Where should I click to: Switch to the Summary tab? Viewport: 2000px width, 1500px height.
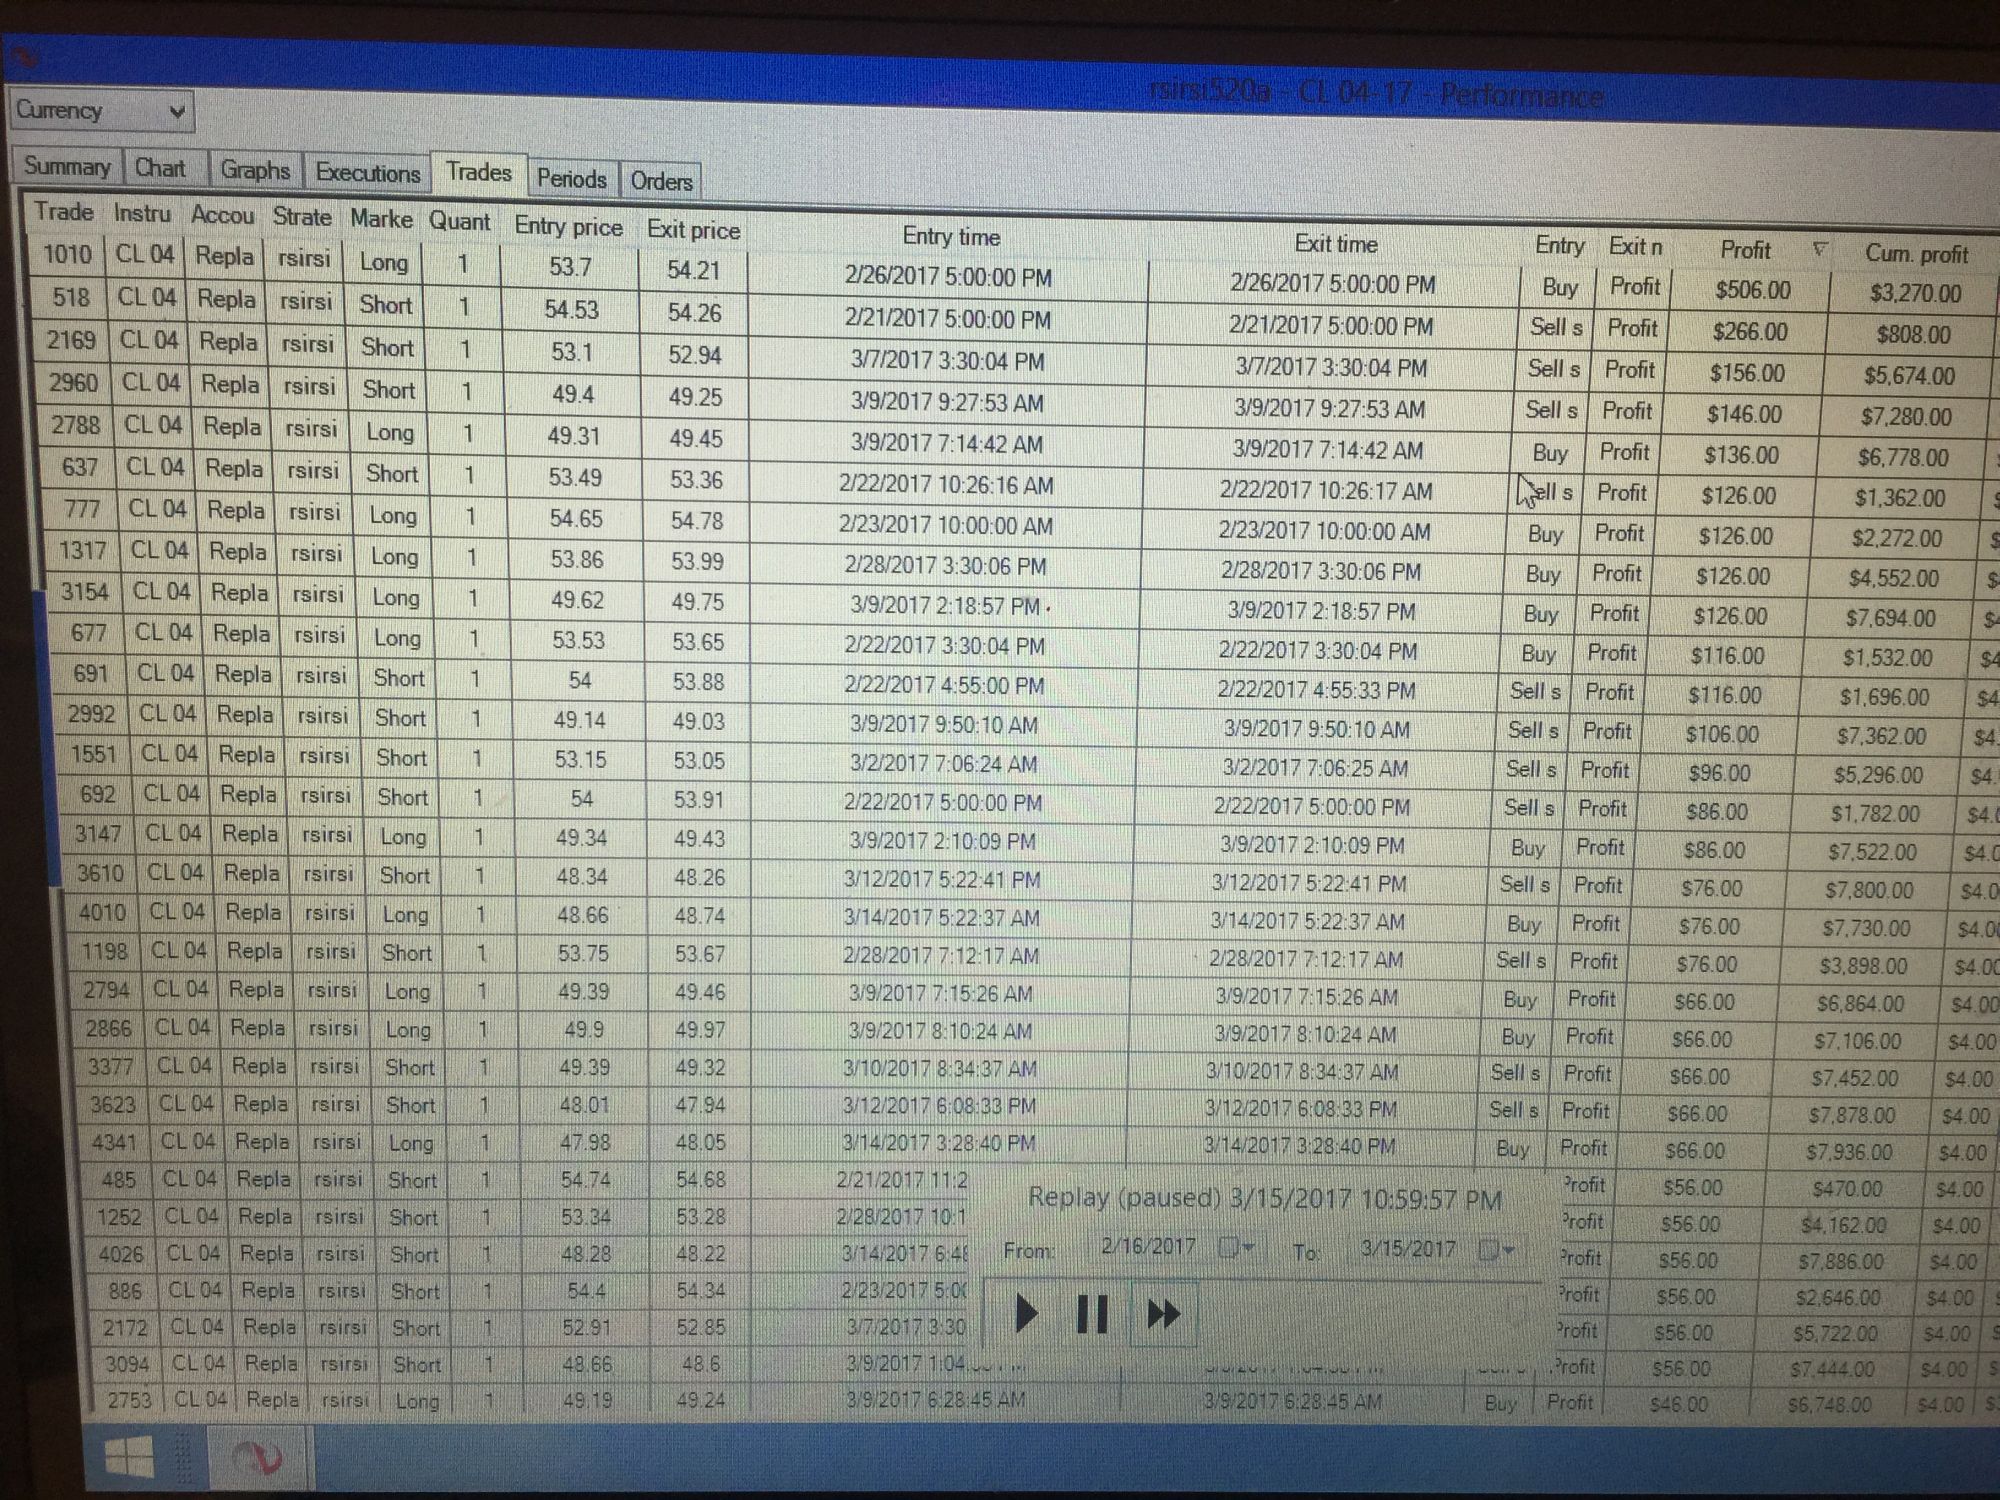(x=67, y=166)
